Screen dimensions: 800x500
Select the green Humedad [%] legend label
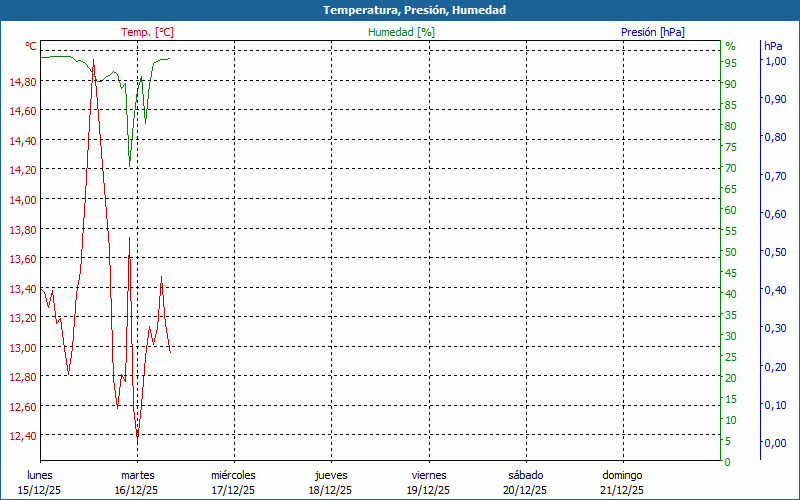(401, 32)
